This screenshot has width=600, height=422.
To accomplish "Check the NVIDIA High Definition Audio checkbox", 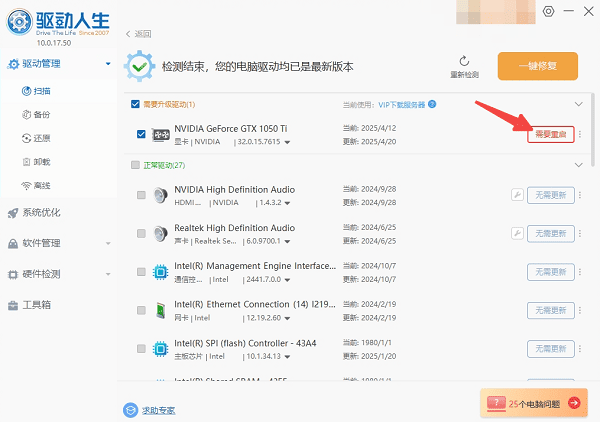I will point(141,195).
